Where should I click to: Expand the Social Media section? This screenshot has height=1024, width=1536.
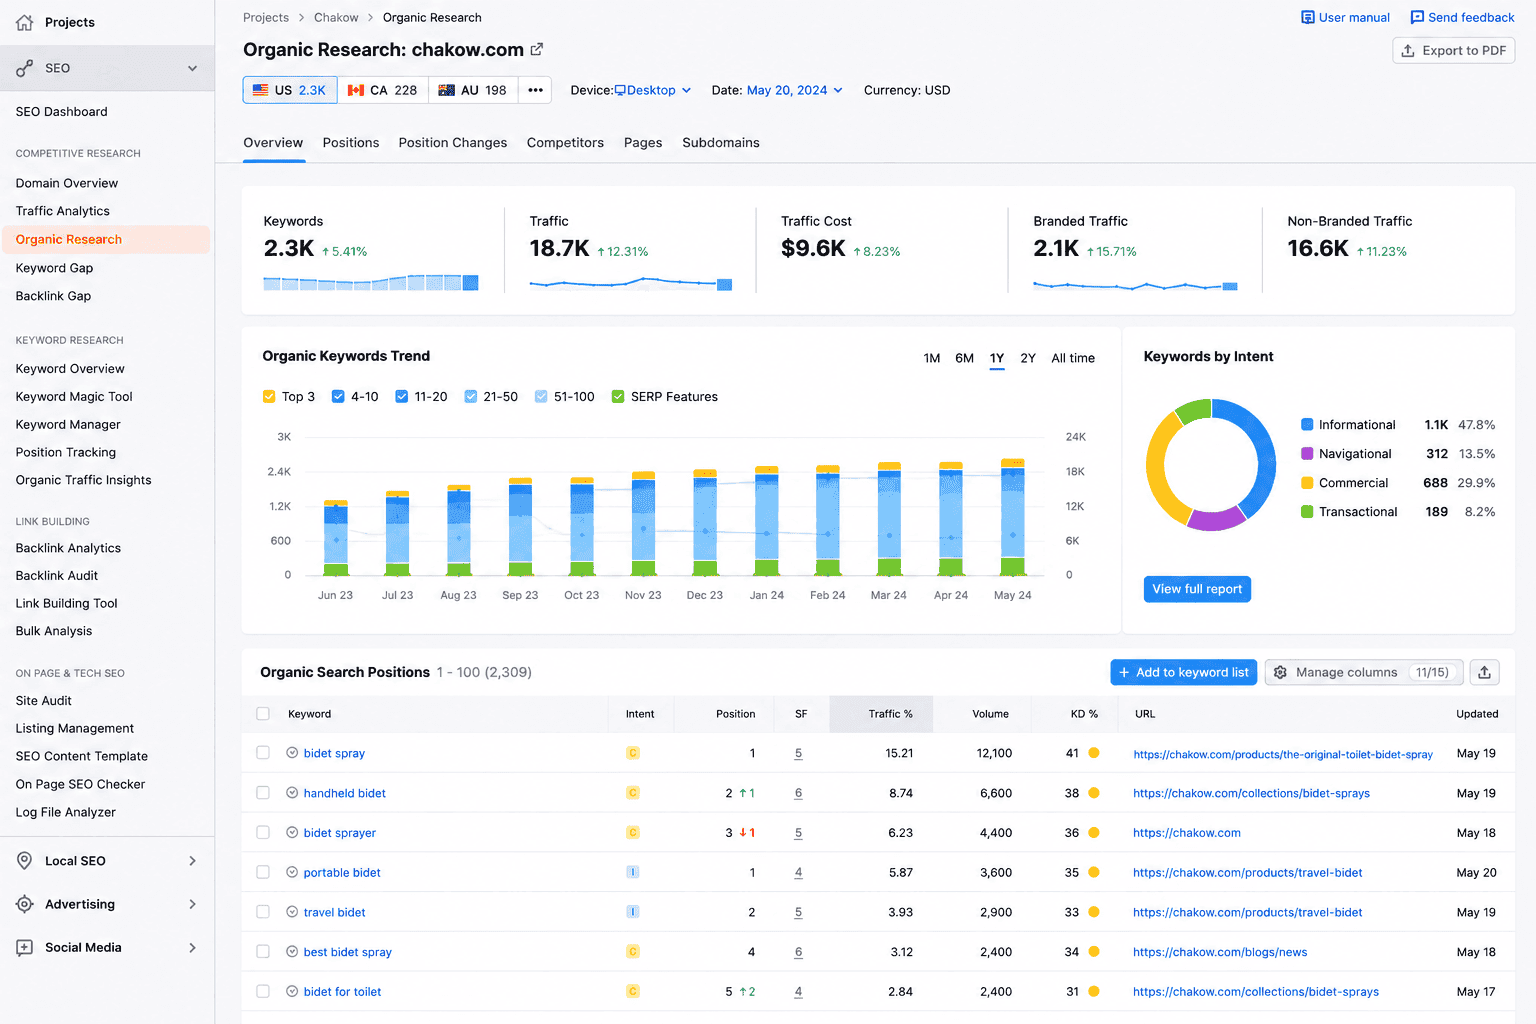coord(192,947)
